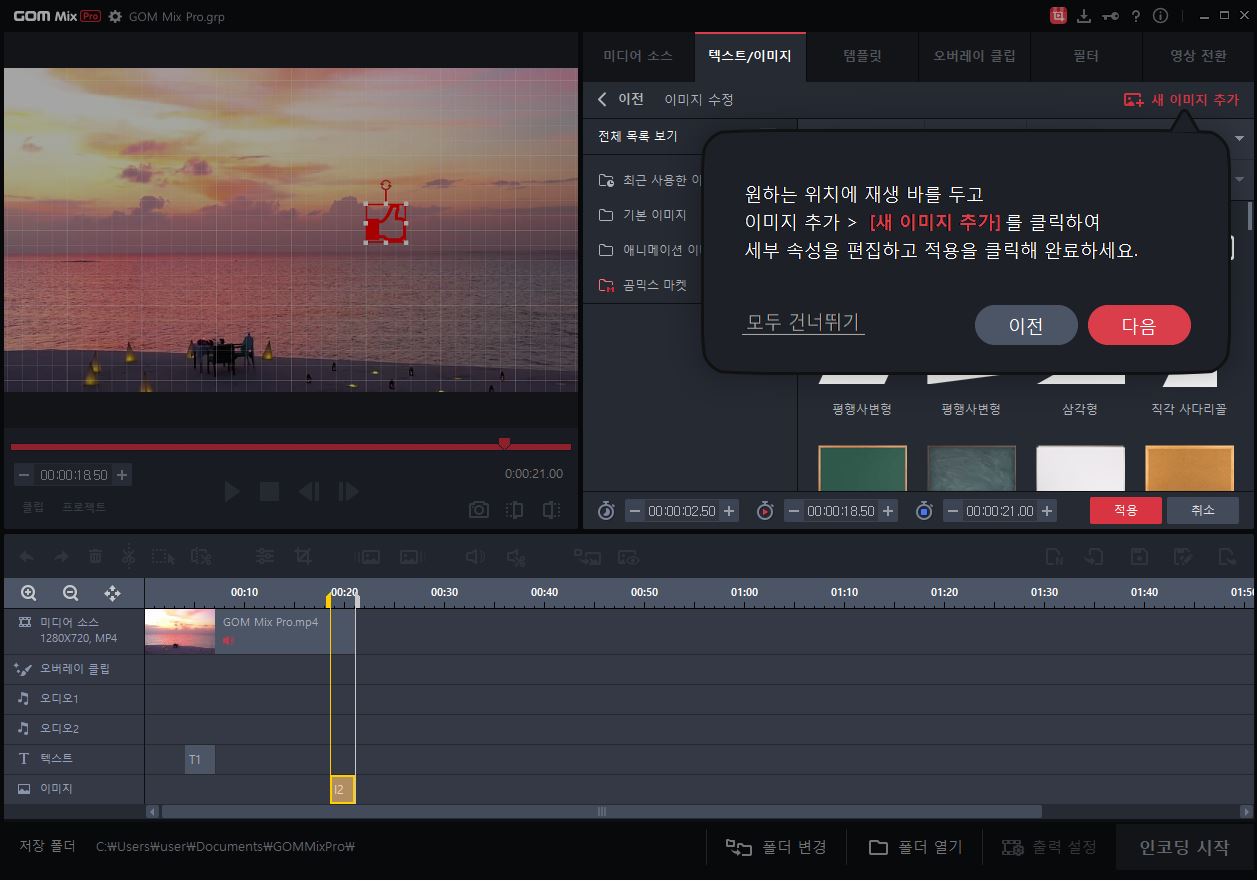Stop the preview playback
Image resolution: width=1257 pixels, height=881 pixels.
click(x=269, y=491)
